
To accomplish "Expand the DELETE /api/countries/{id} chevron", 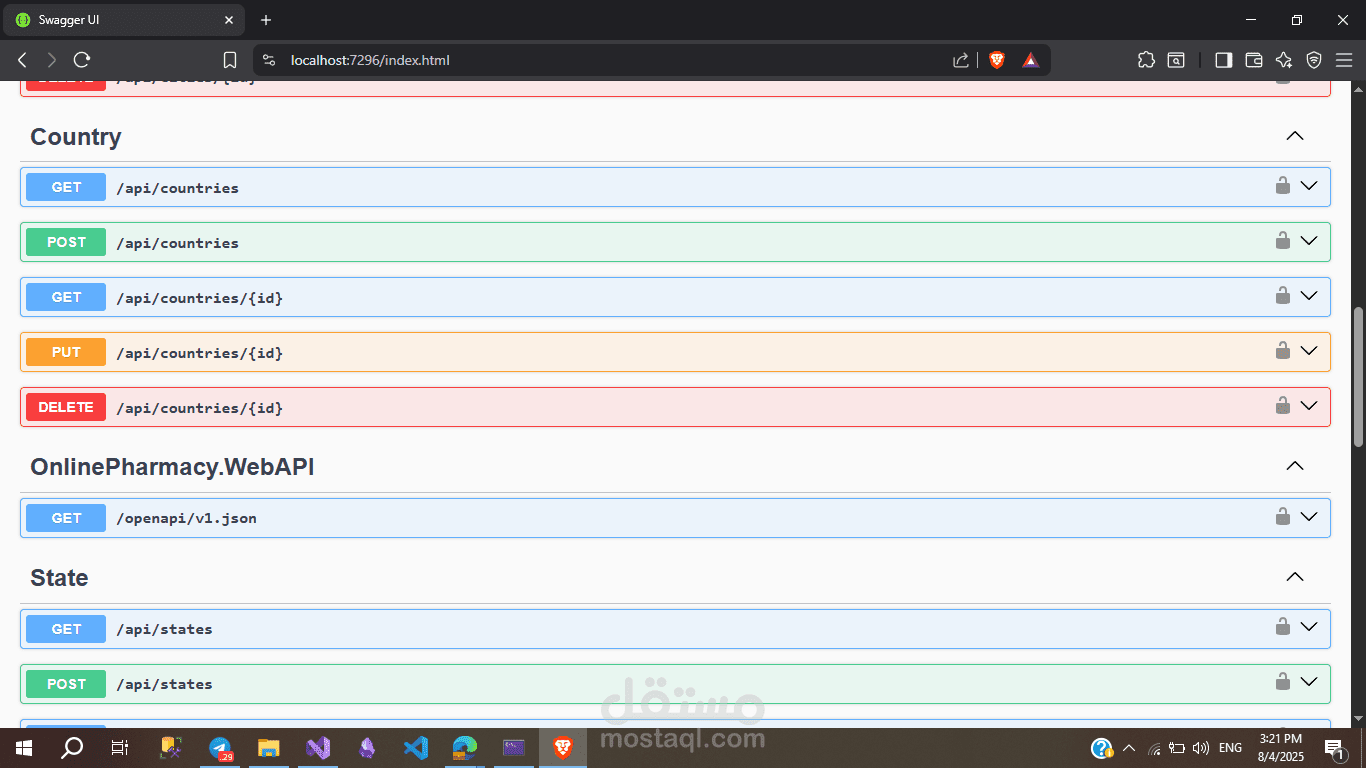I will pos(1309,405).
